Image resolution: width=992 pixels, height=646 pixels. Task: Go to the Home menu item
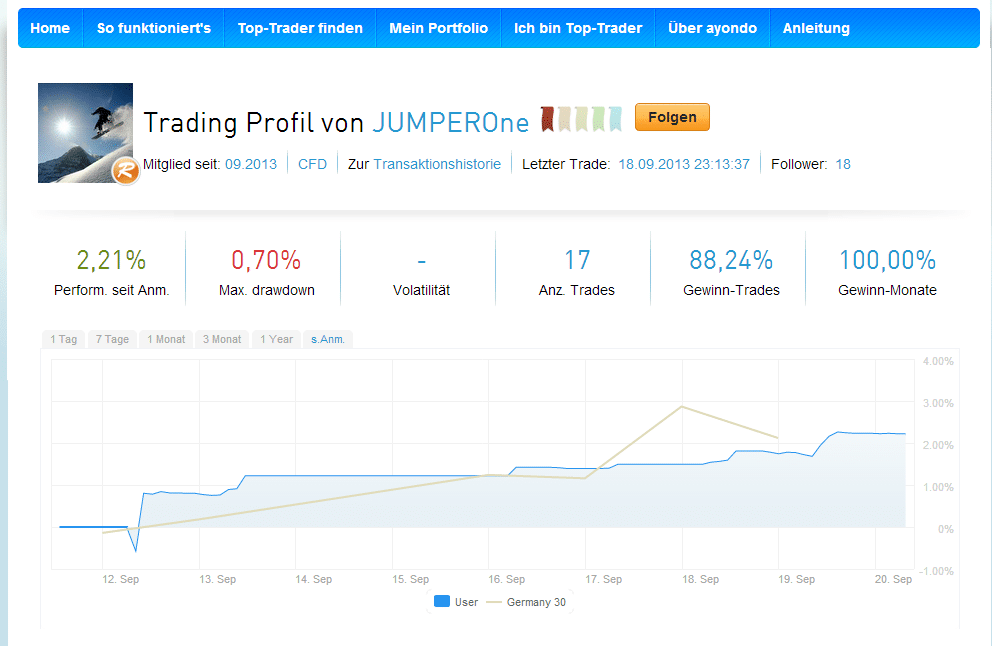tap(50, 28)
